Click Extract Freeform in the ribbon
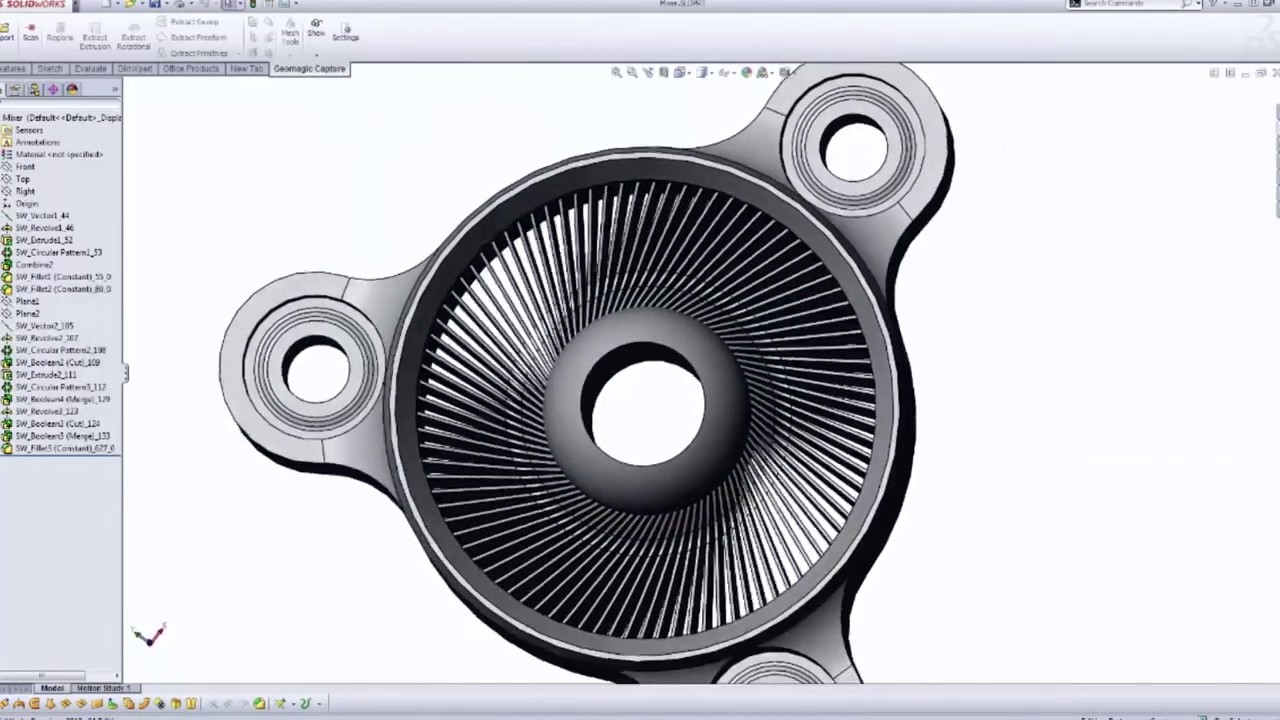The height and width of the screenshot is (720, 1280). [191, 37]
